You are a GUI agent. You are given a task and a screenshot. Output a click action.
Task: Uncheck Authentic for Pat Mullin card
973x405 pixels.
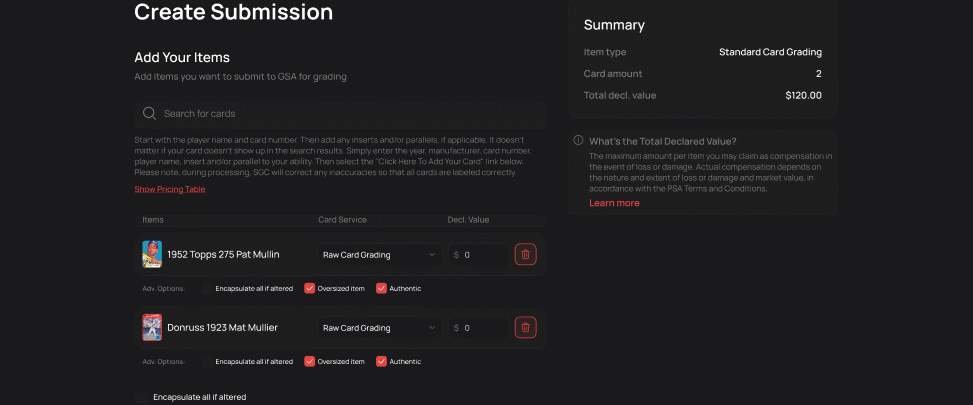[x=381, y=289]
